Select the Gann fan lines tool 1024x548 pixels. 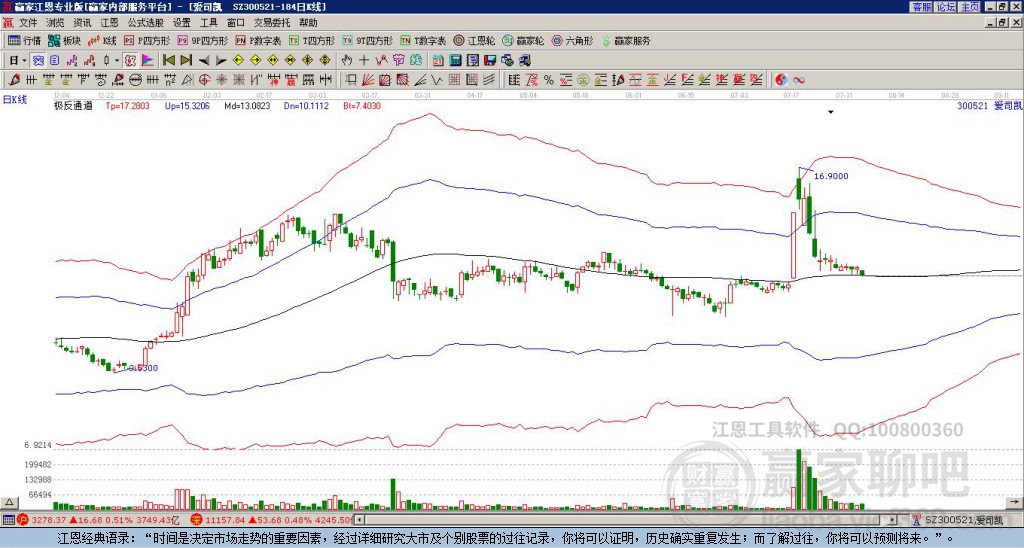tap(368, 80)
